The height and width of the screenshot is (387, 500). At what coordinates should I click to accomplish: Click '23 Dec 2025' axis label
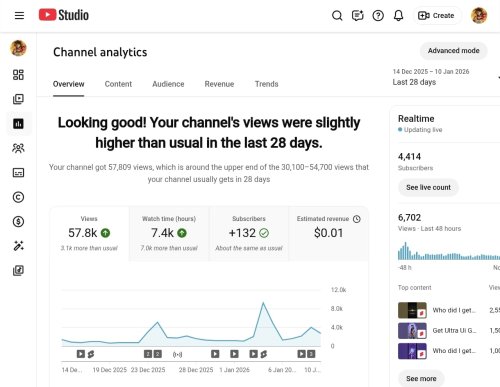pos(148,370)
